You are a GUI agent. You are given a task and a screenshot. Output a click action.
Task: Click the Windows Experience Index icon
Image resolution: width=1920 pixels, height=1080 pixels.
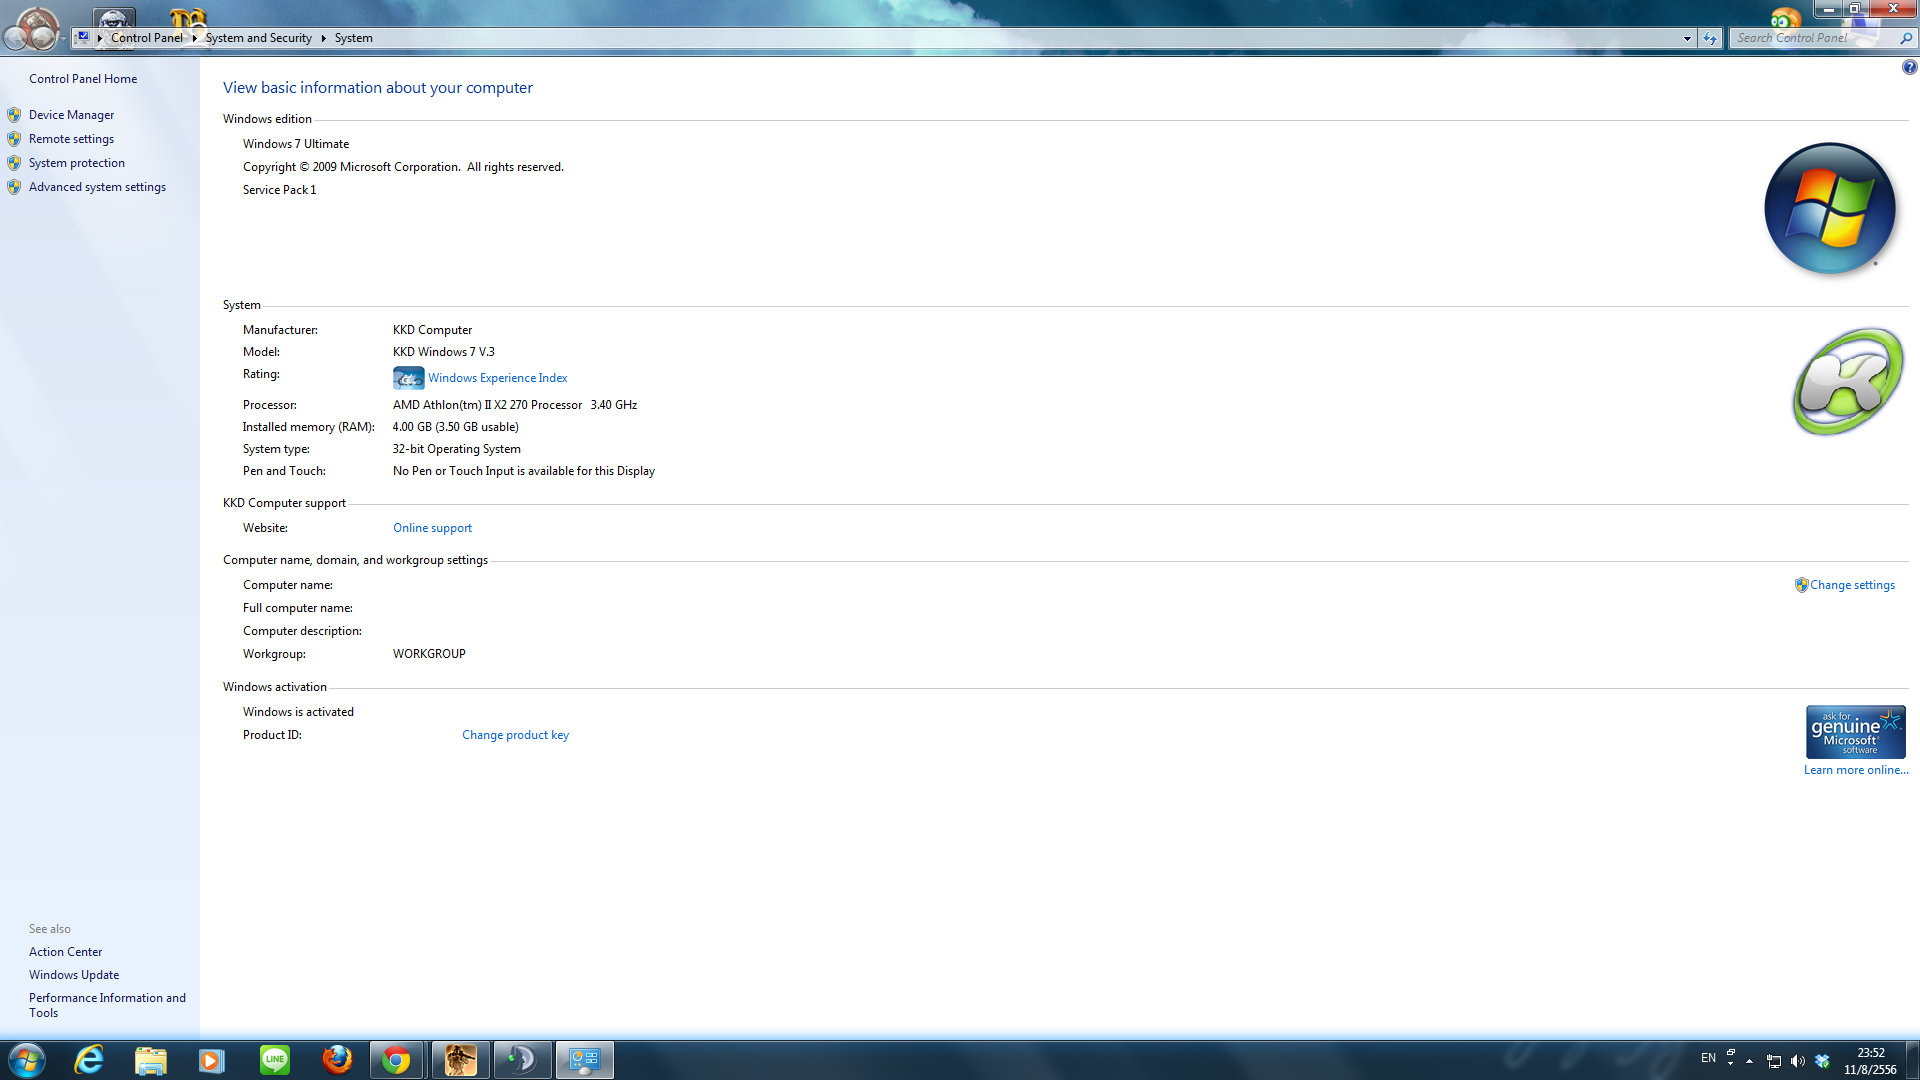click(x=408, y=378)
